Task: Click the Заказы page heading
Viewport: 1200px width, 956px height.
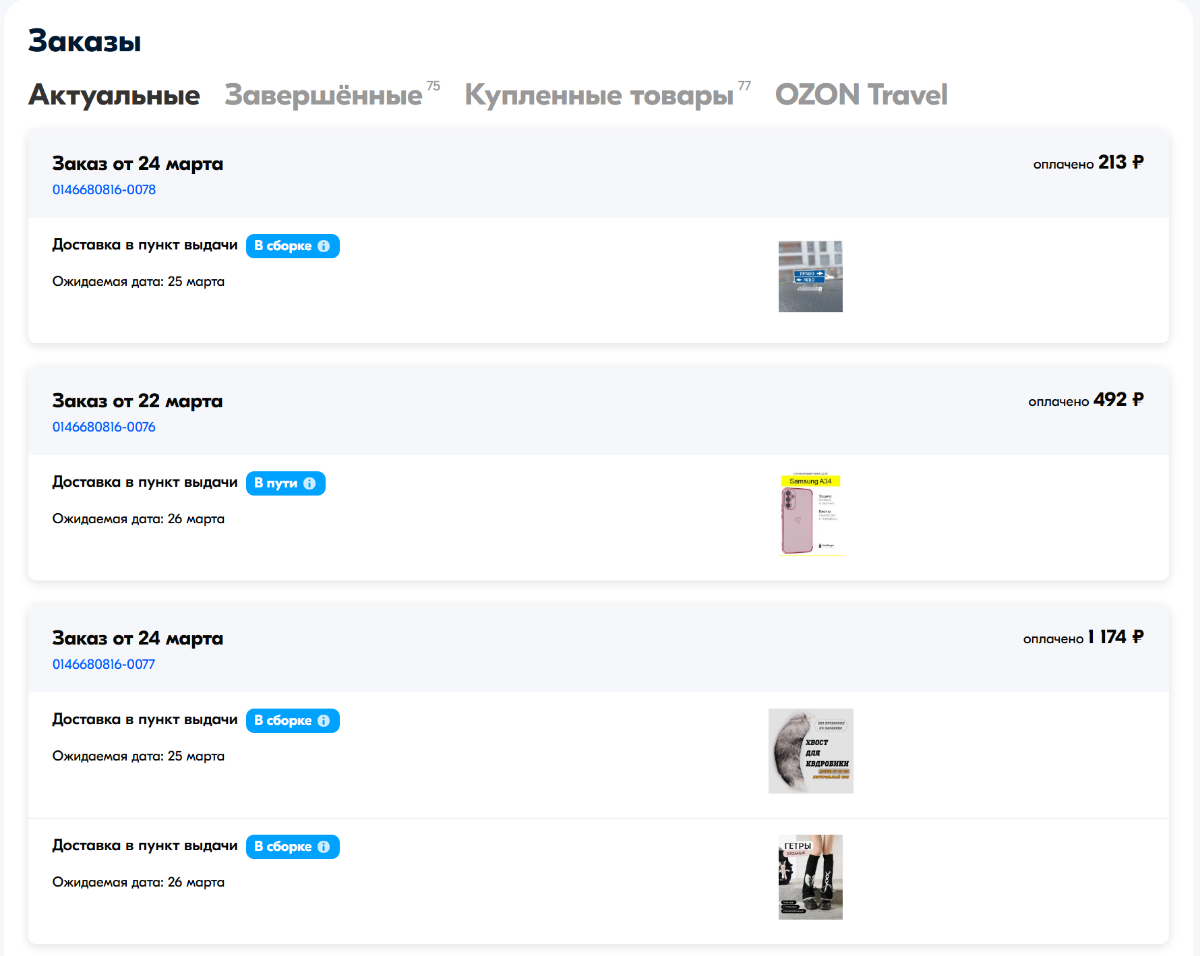Action: [84, 42]
